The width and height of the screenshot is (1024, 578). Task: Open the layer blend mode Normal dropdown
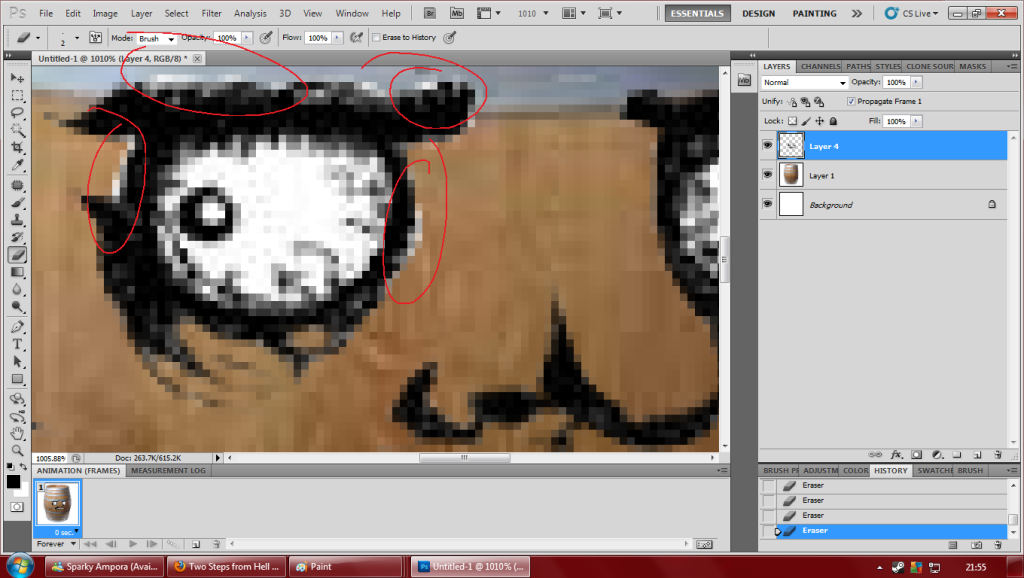pos(805,82)
